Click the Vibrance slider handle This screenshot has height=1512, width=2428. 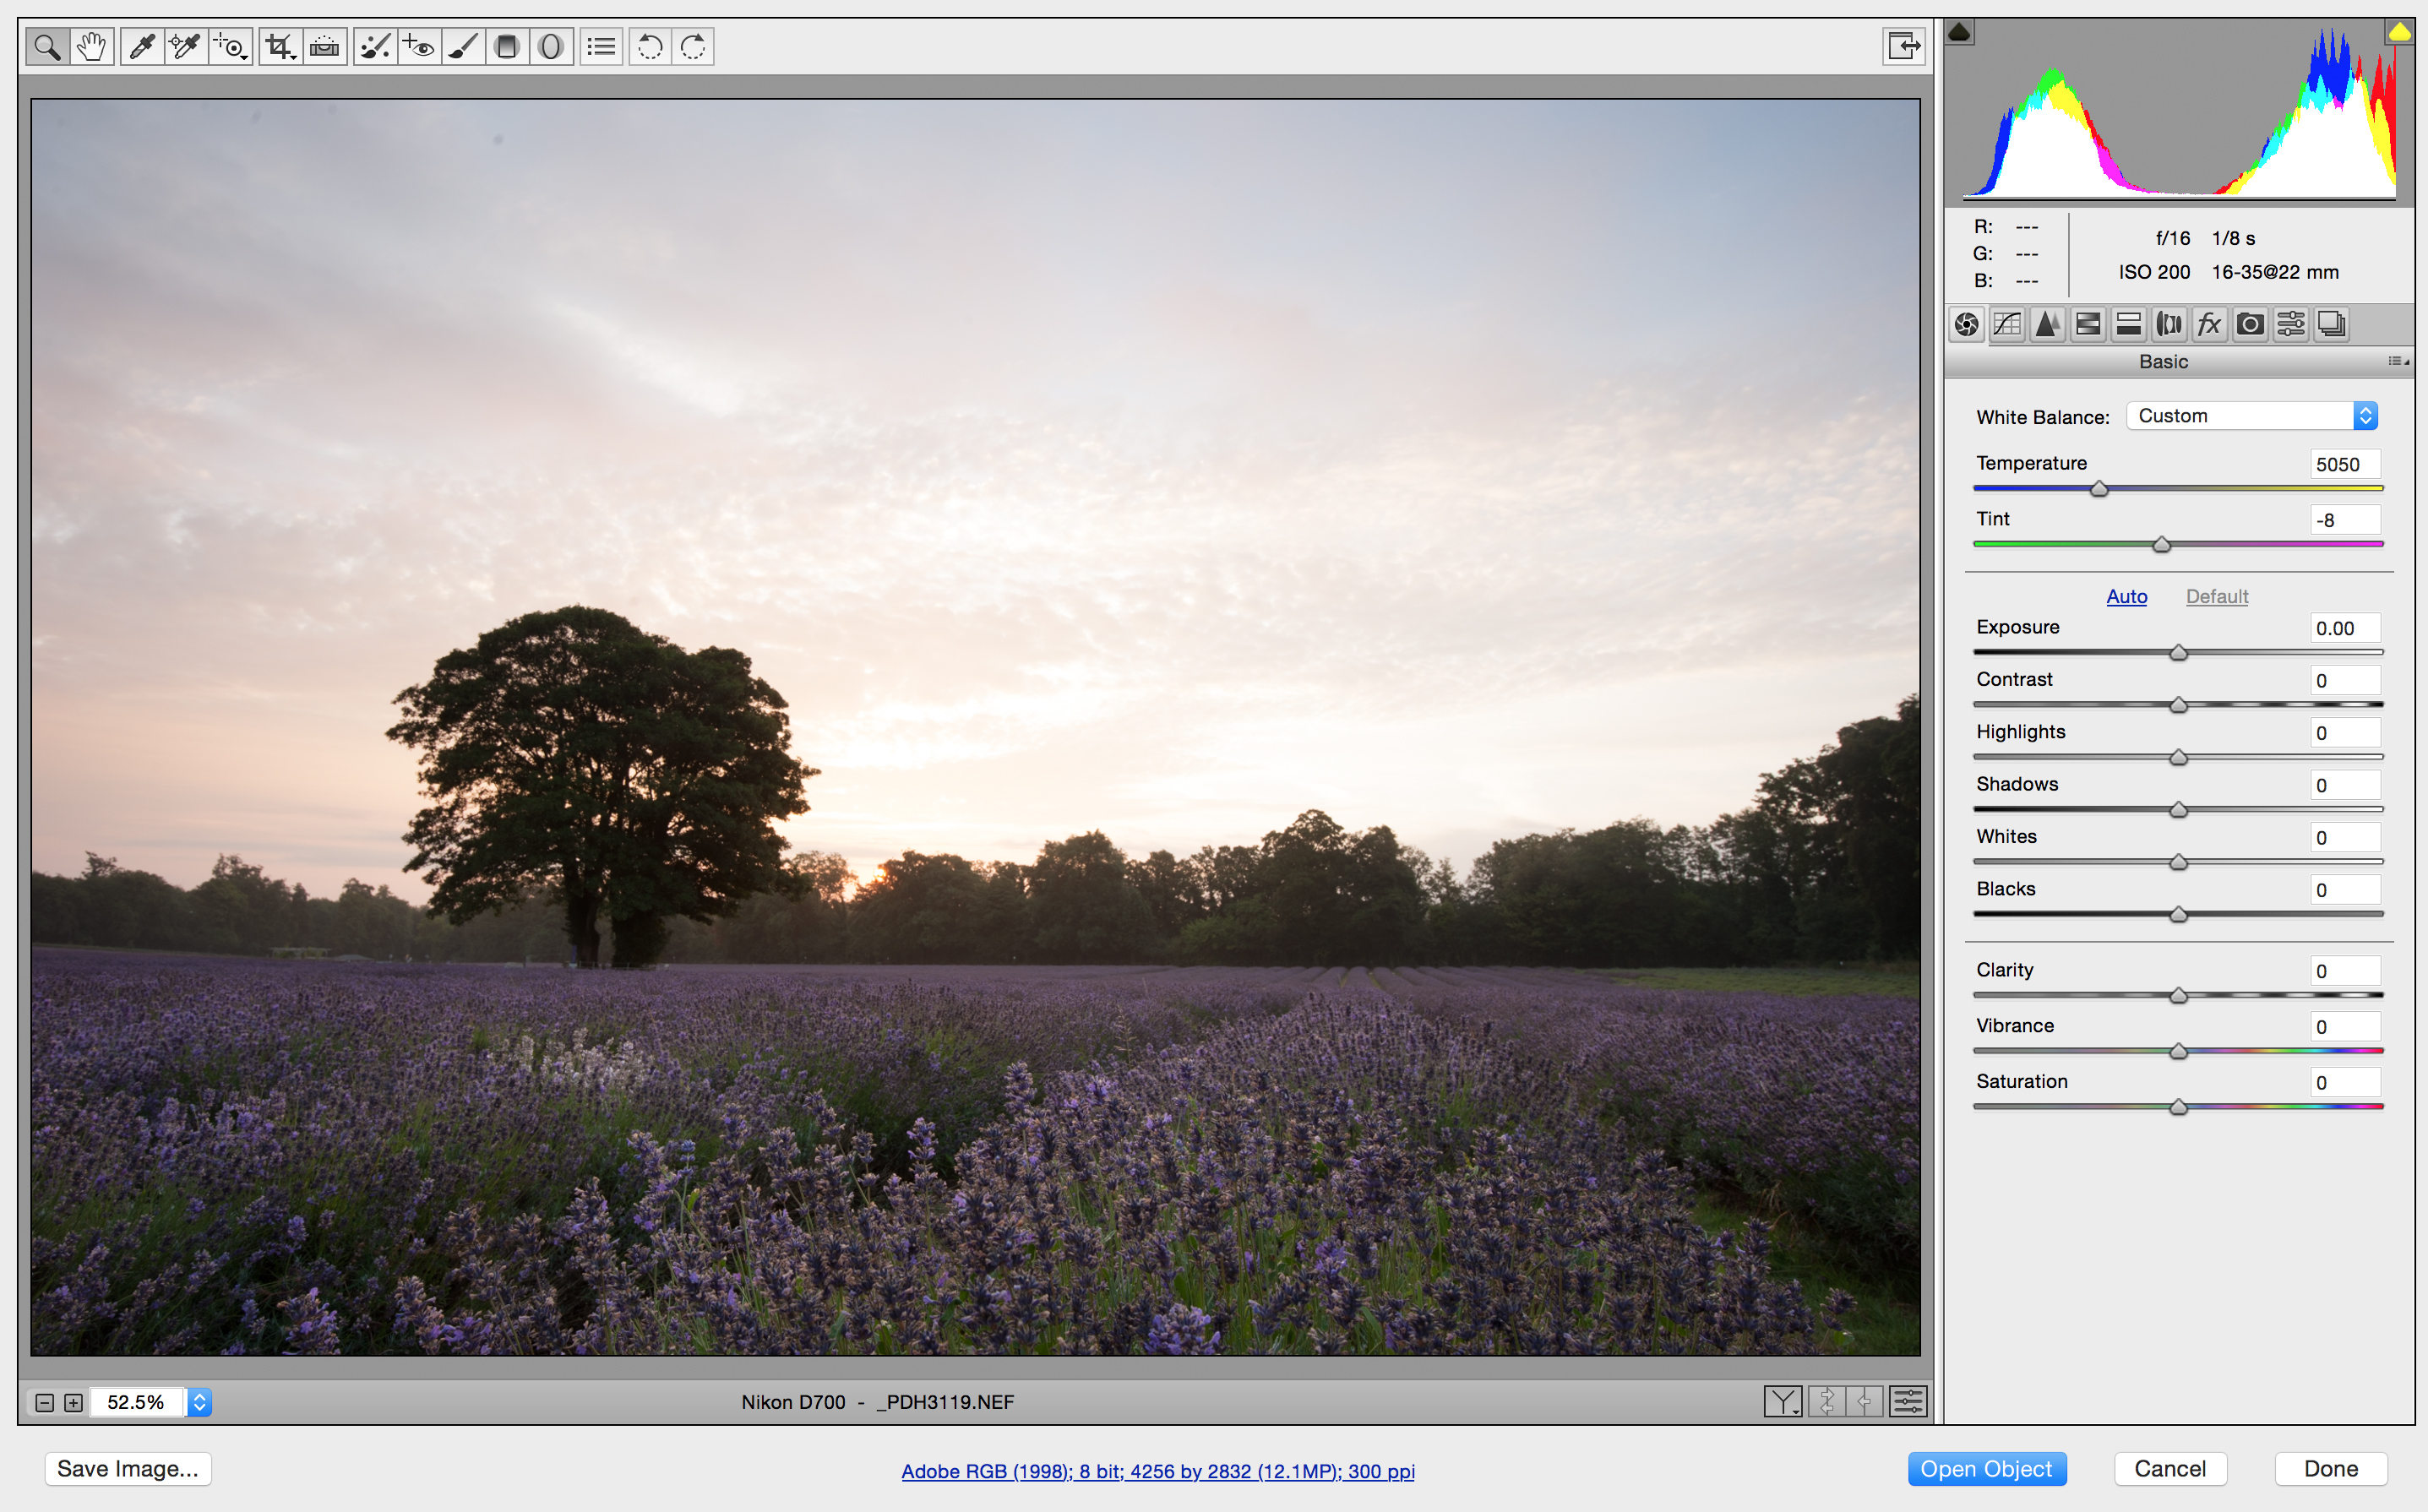tap(2179, 1051)
